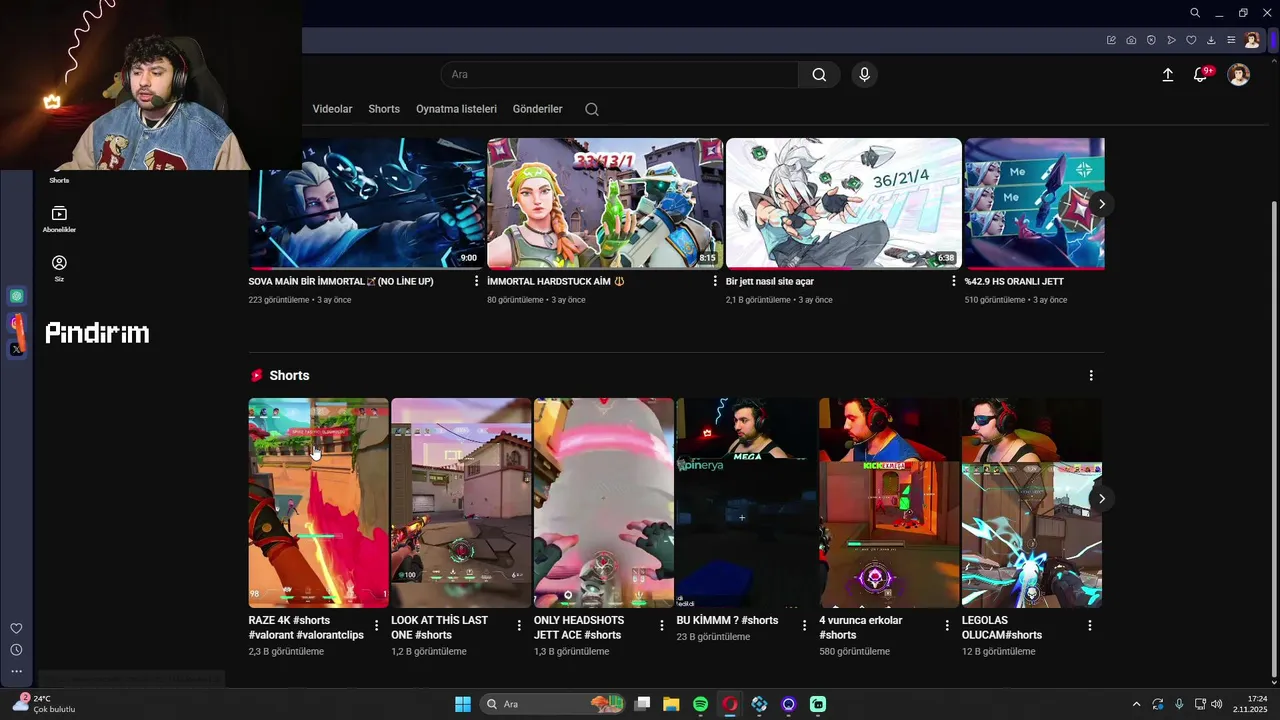This screenshot has height=720, width=1280.
Task: Open the weather widget showing 24°C
Action: pos(45,704)
